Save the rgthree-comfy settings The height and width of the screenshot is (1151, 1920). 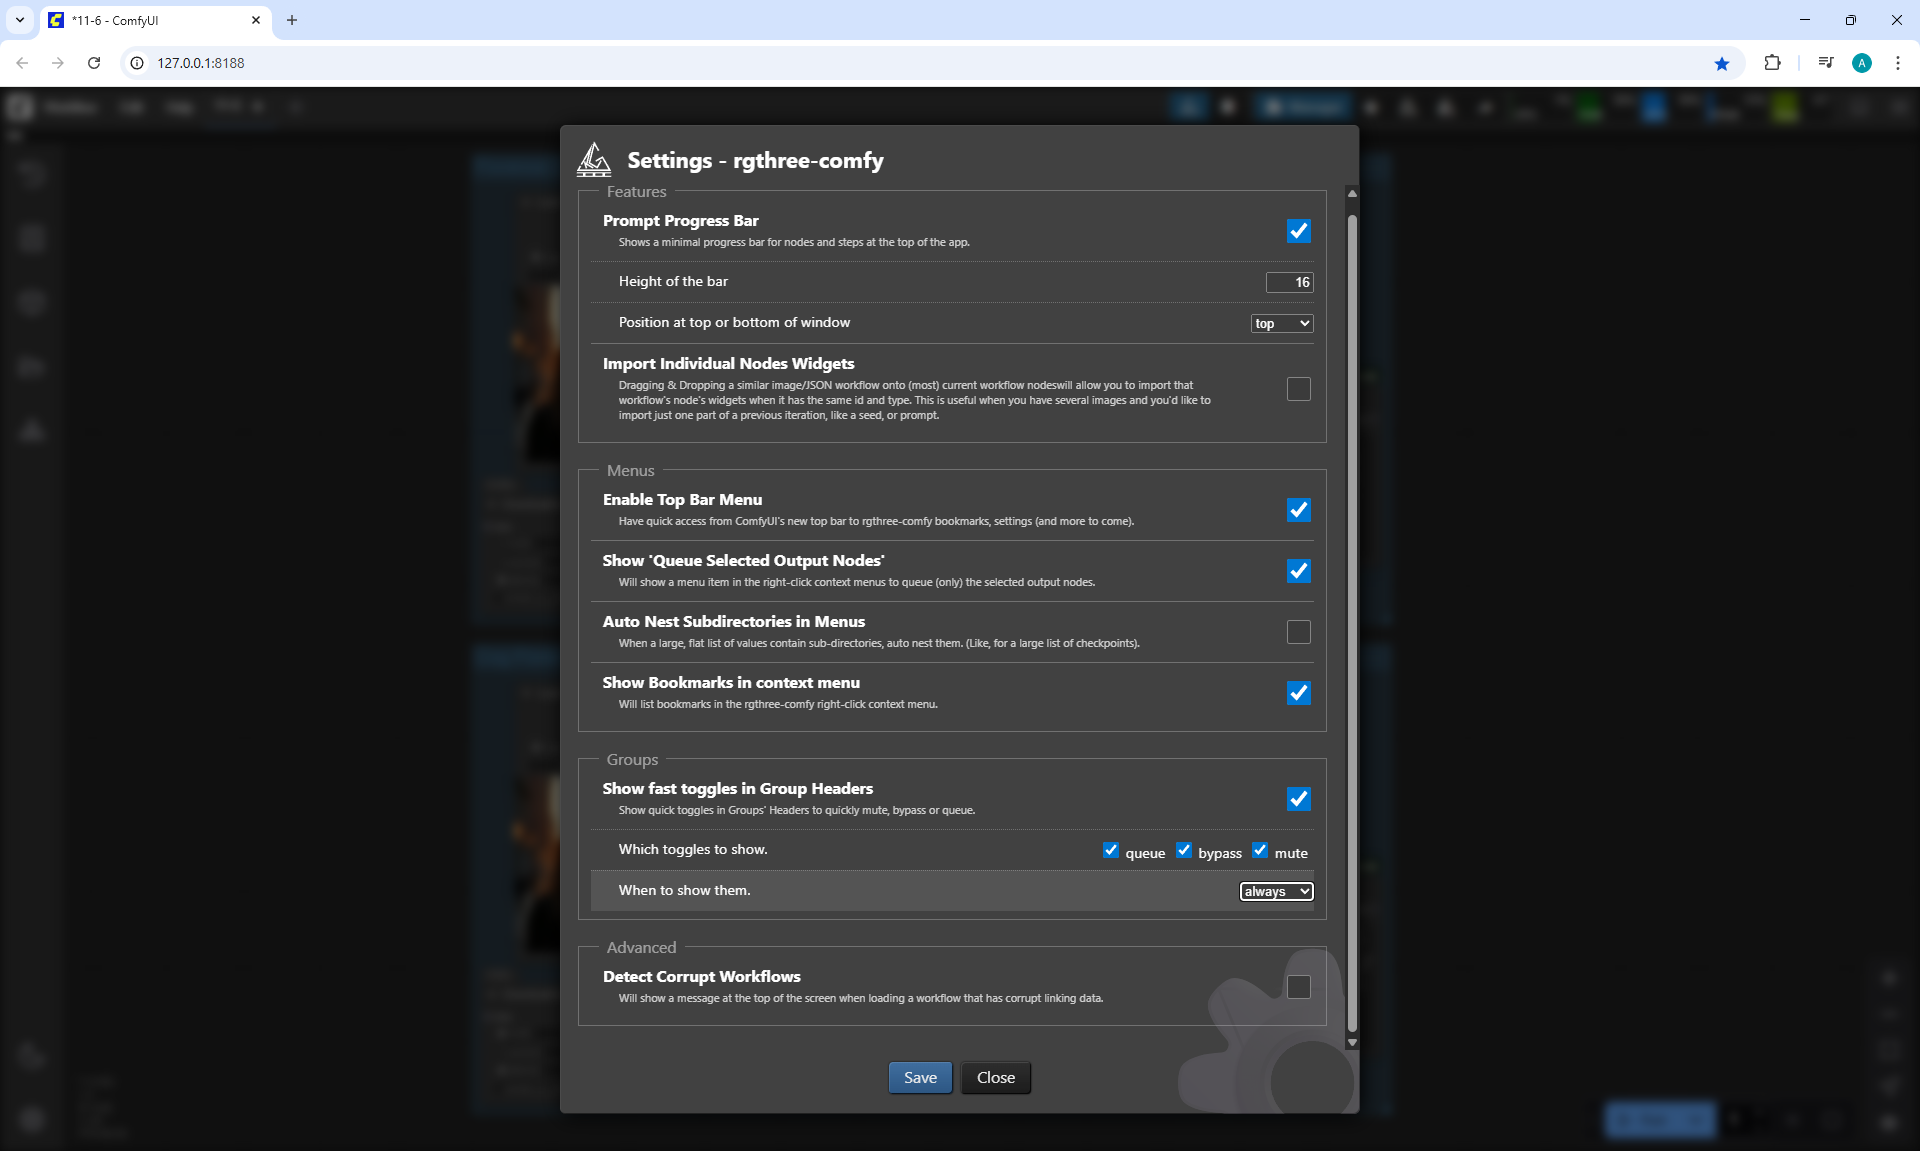[x=919, y=1077]
